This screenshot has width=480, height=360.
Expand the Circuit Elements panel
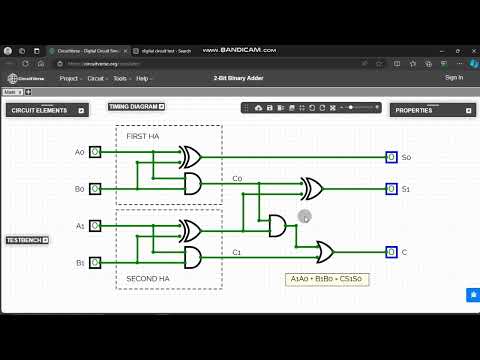point(81,111)
